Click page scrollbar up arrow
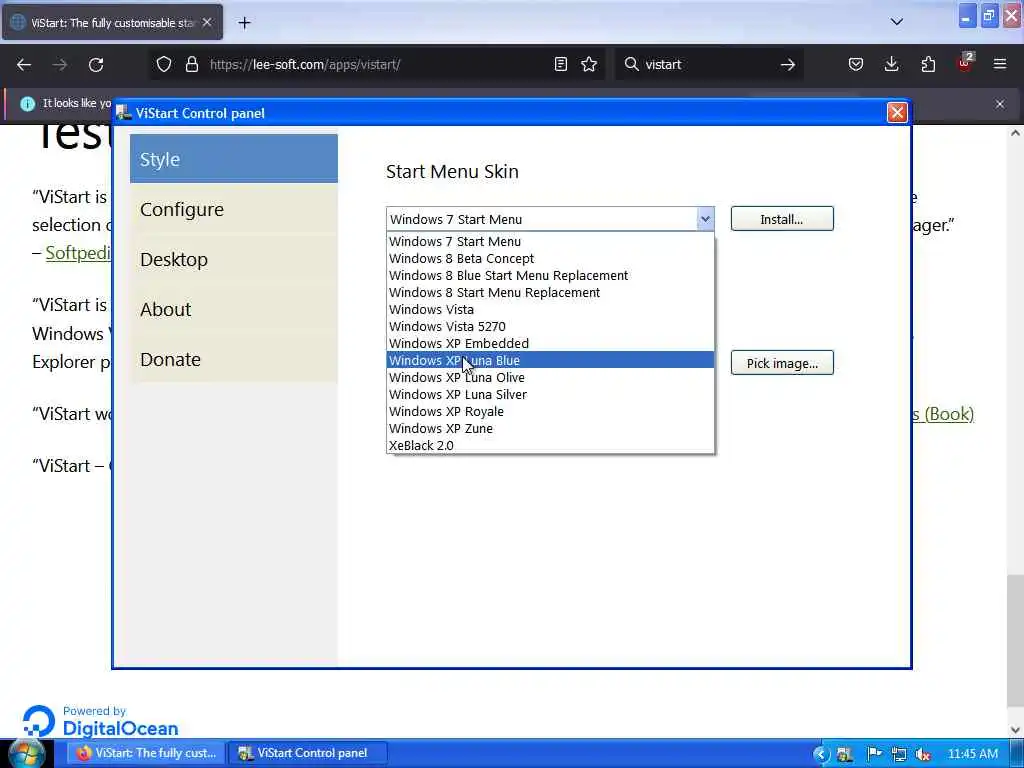The height and width of the screenshot is (768, 1024). pos(1015,133)
